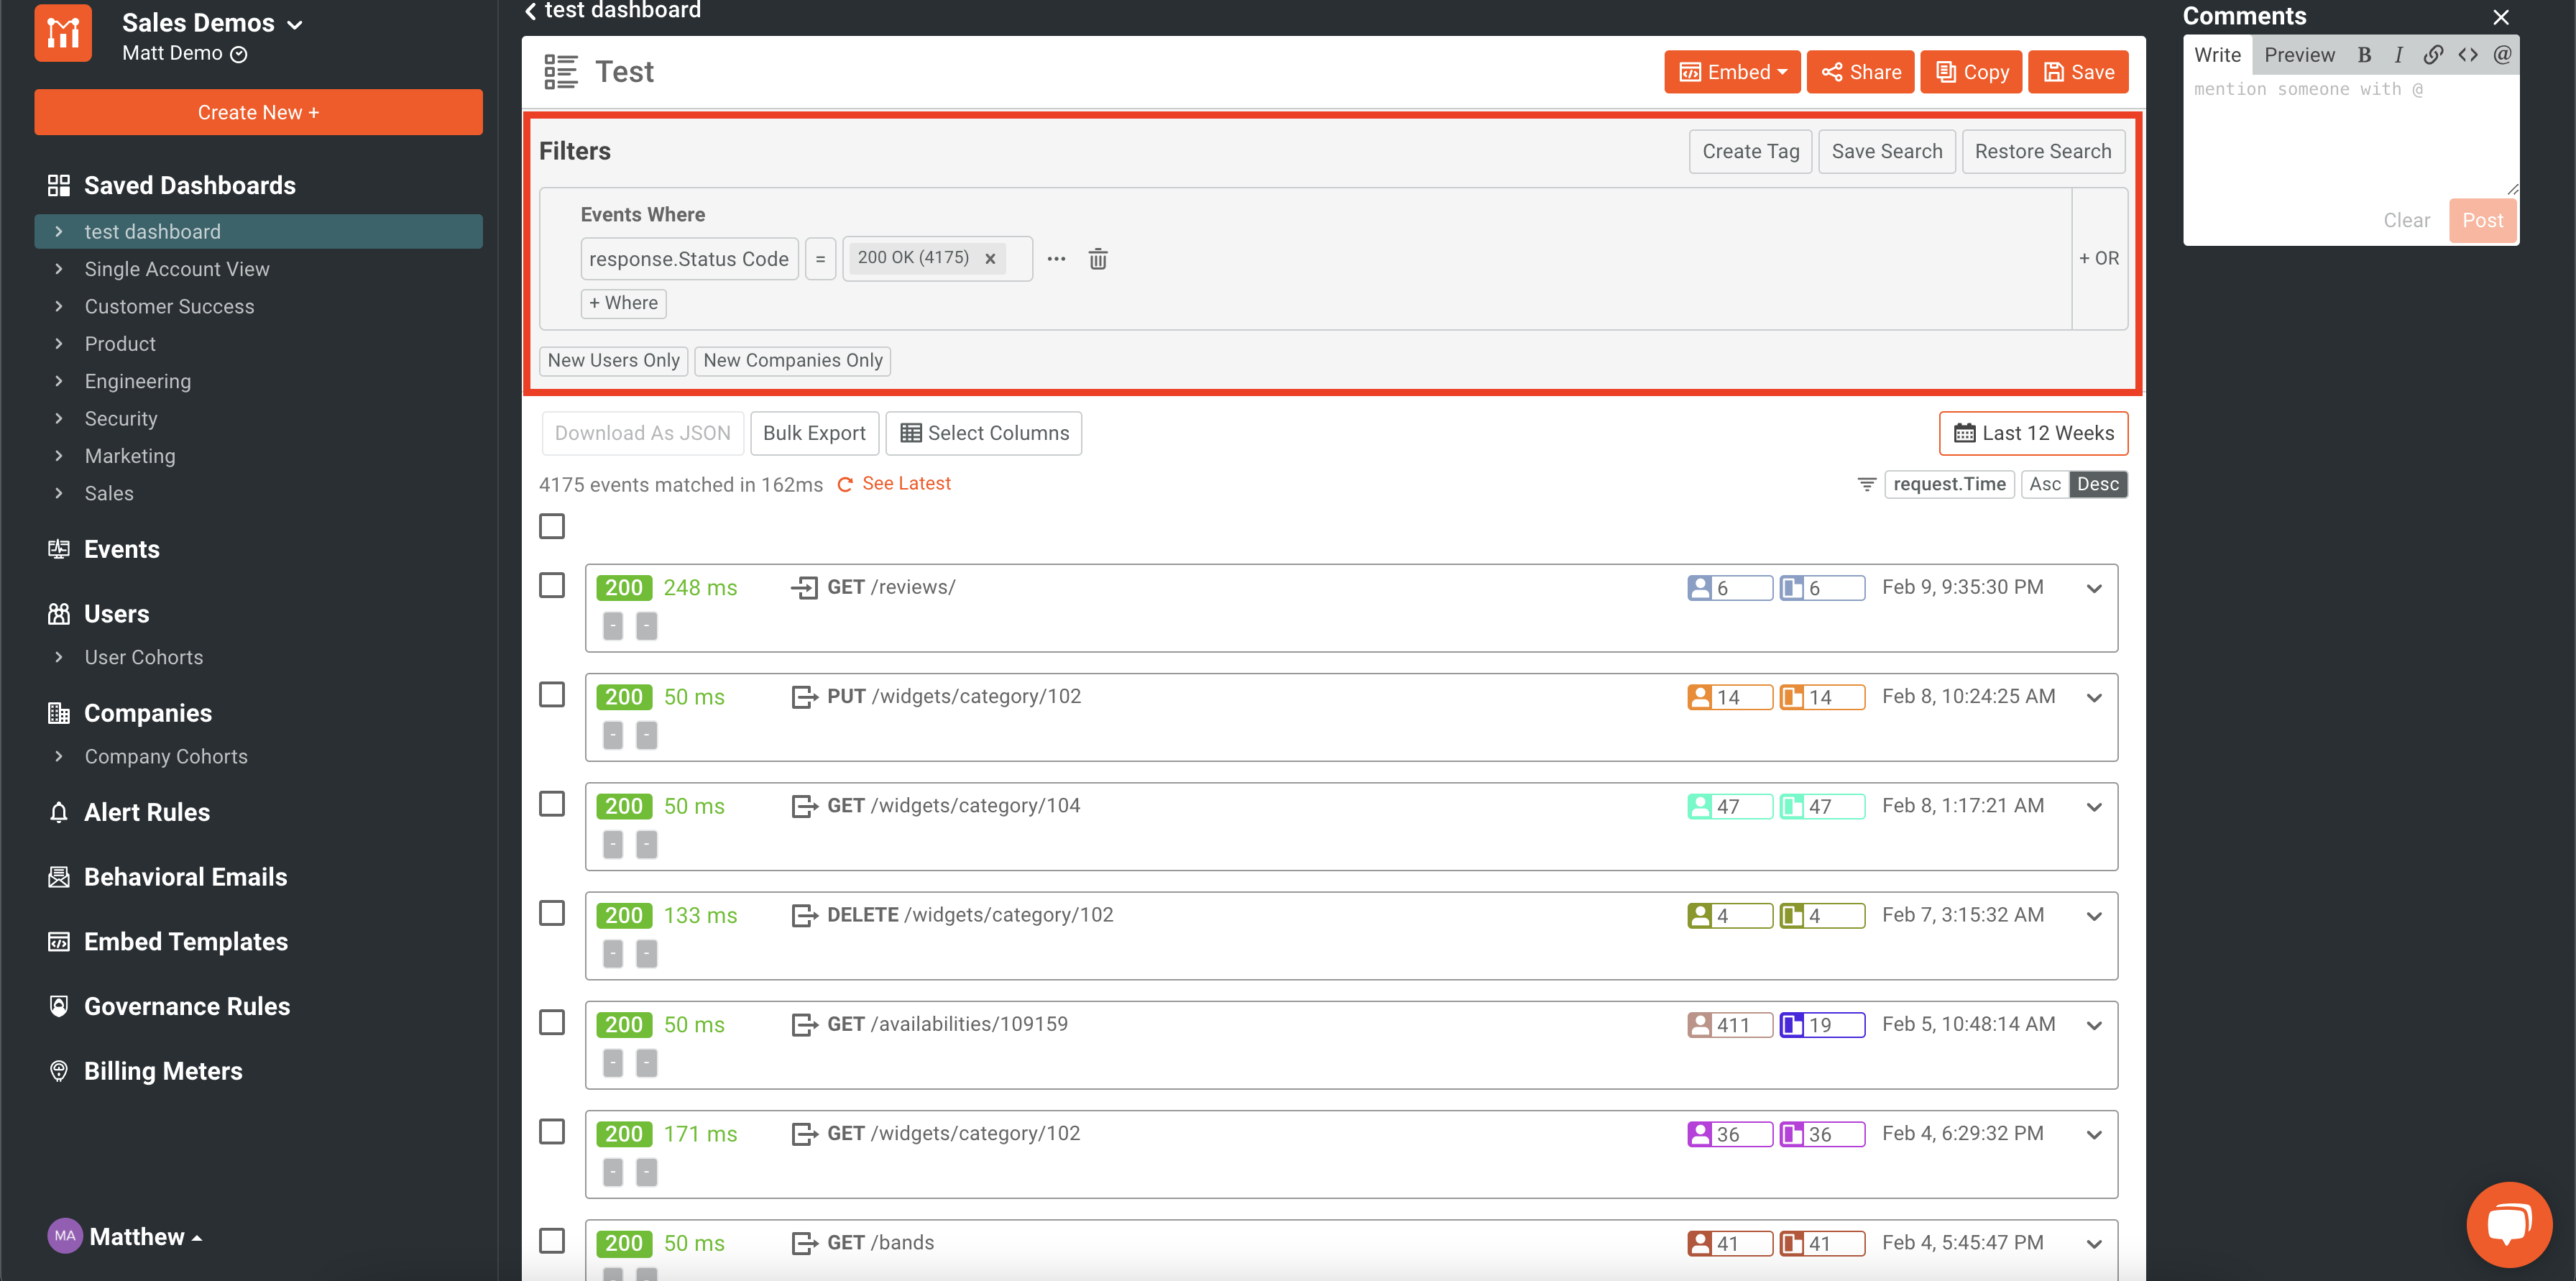Apply bold formatting in the comment editor
Screen dimensions: 2576x1281
[2364, 55]
